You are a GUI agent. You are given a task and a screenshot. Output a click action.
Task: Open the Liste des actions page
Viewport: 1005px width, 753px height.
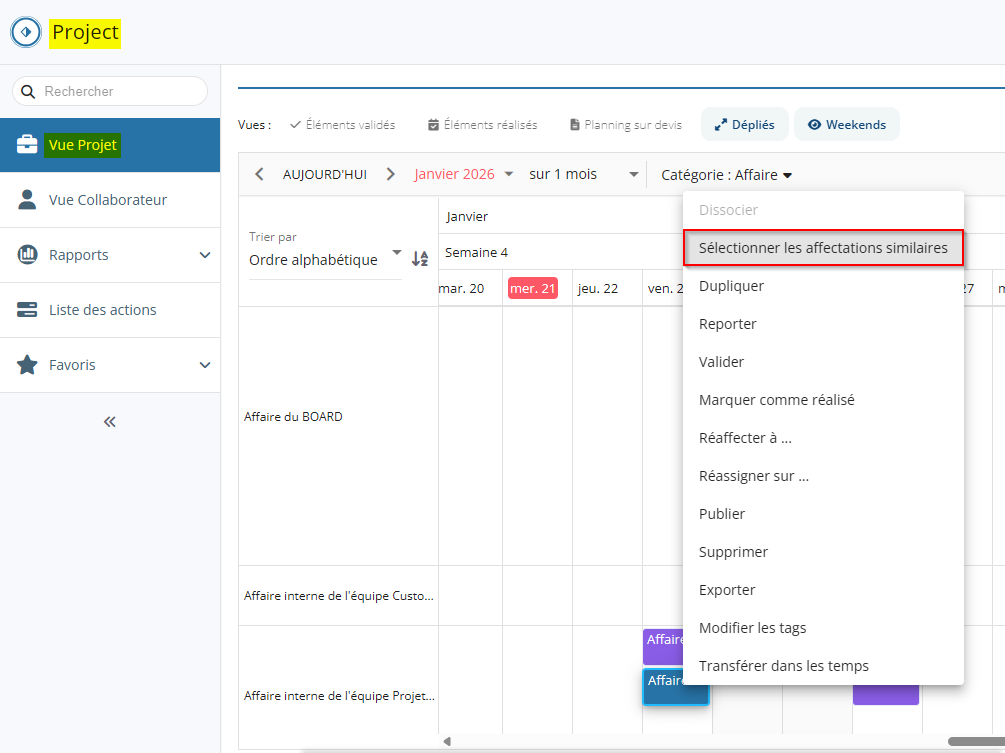coord(102,310)
